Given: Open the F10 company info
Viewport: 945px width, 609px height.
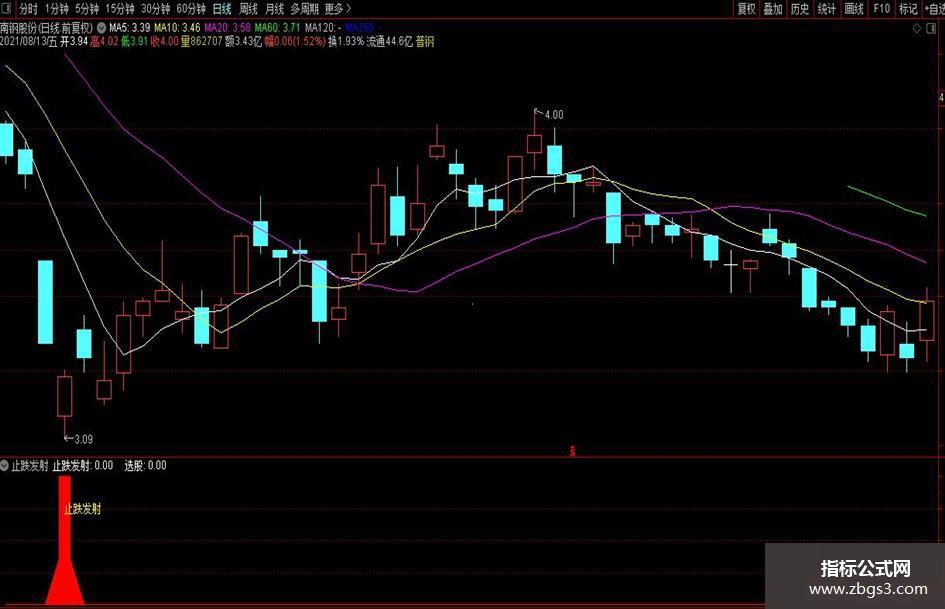Looking at the screenshot, I should [882, 8].
